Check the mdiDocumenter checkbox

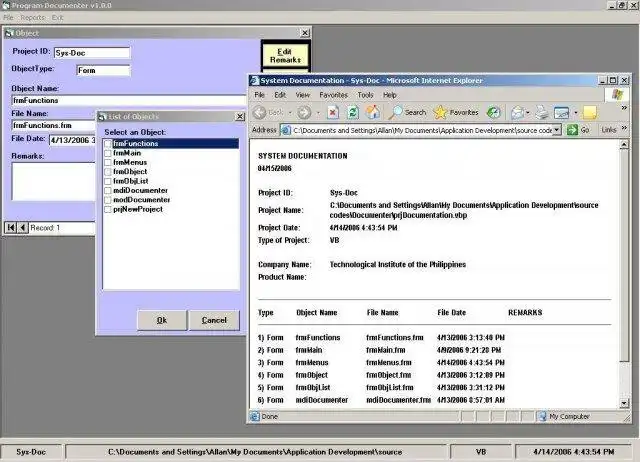coord(108,191)
